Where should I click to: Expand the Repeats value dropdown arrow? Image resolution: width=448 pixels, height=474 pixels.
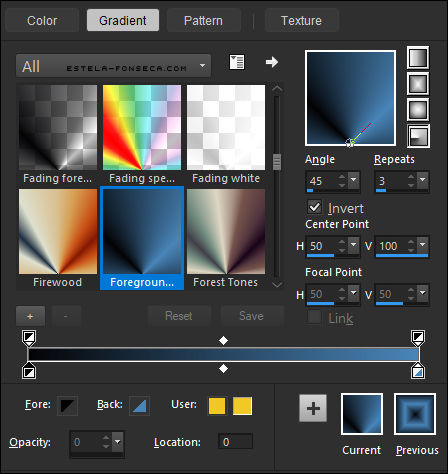(423, 180)
